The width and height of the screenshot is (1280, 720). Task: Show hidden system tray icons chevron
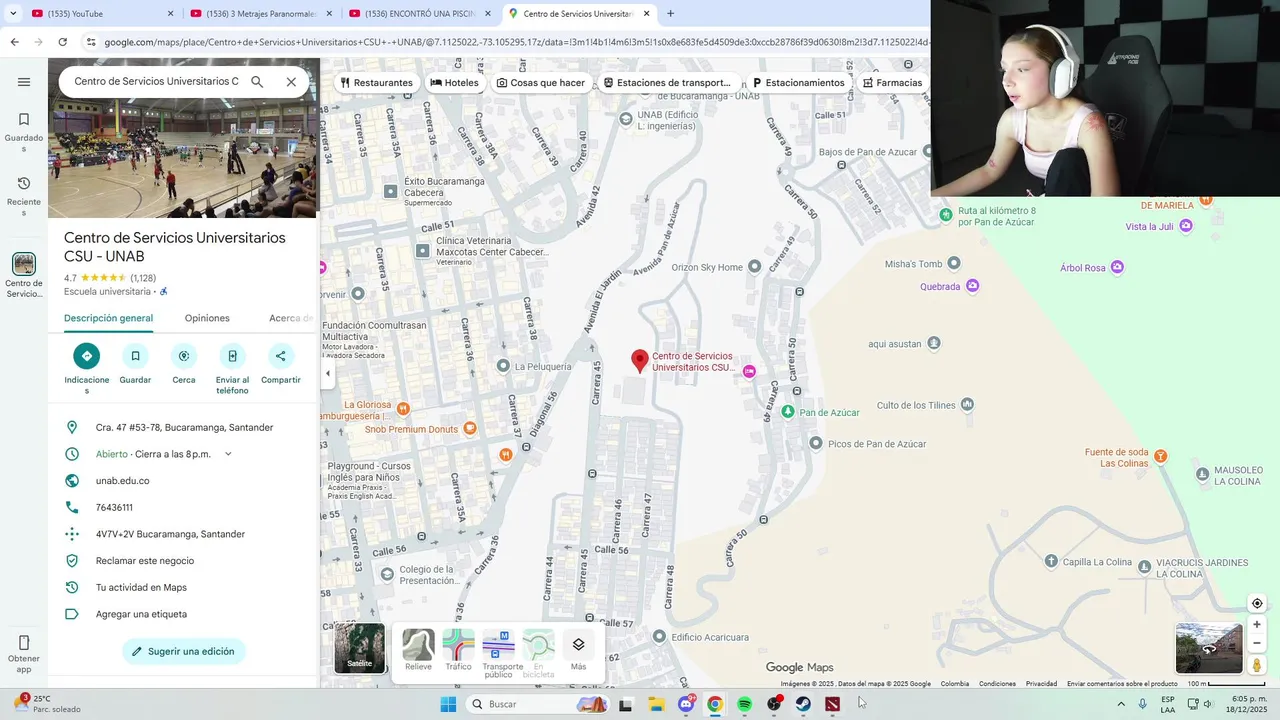tap(1121, 704)
